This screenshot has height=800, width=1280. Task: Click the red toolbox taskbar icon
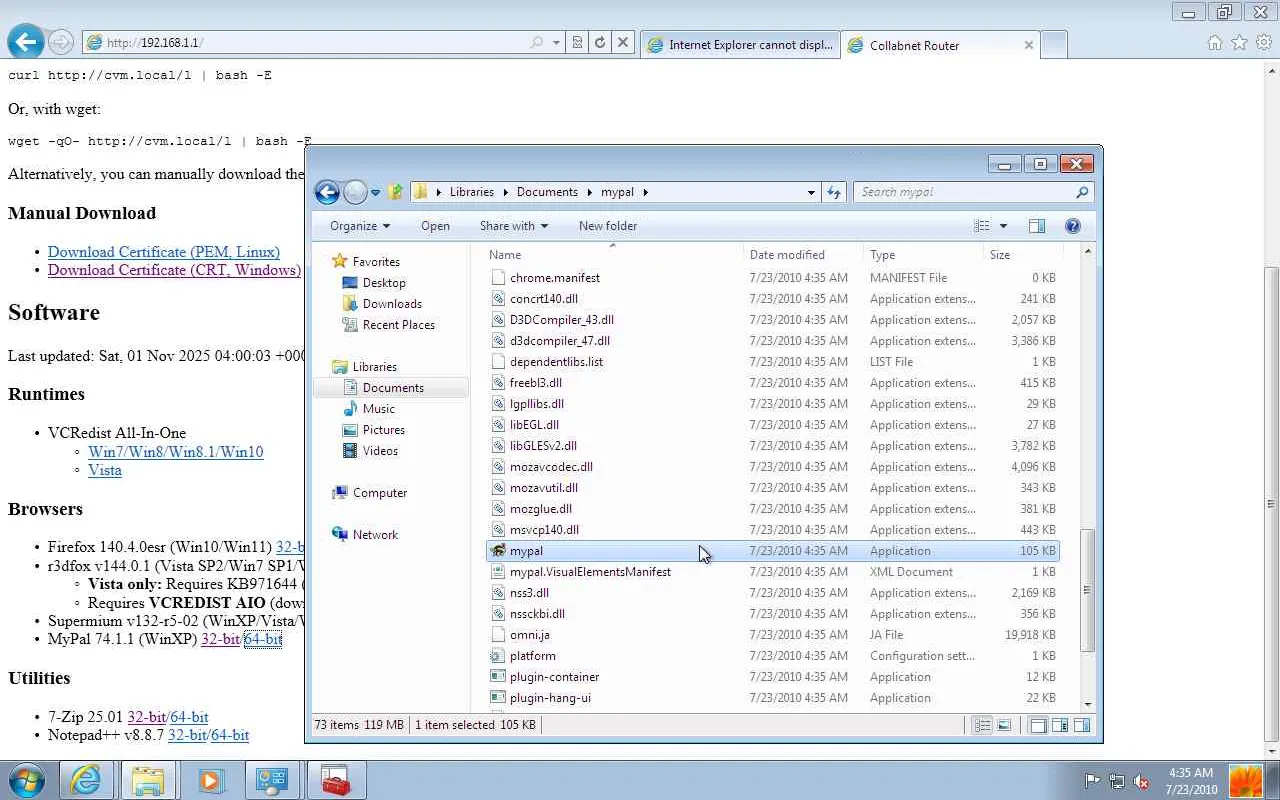336,780
